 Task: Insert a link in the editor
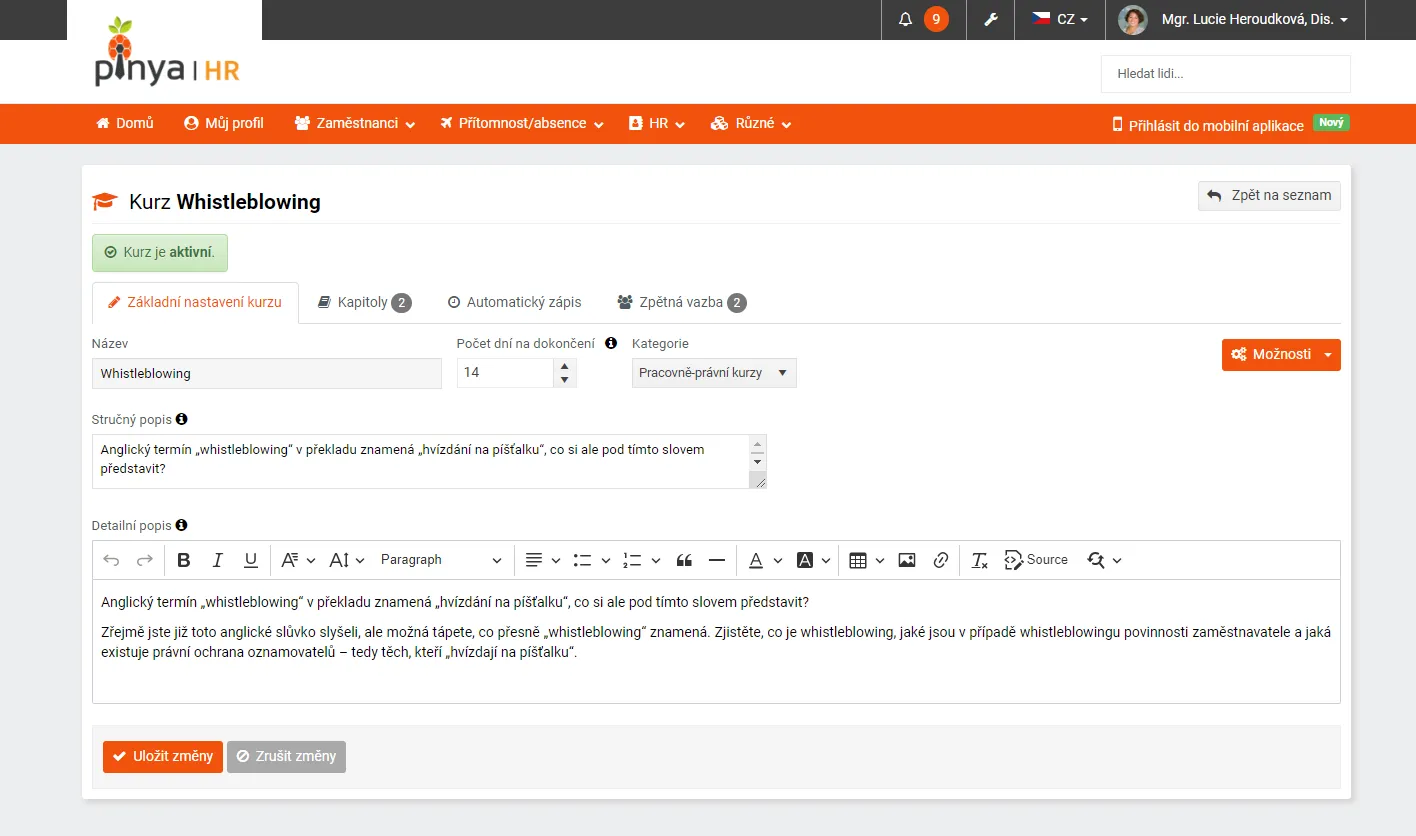click(941, 560)
